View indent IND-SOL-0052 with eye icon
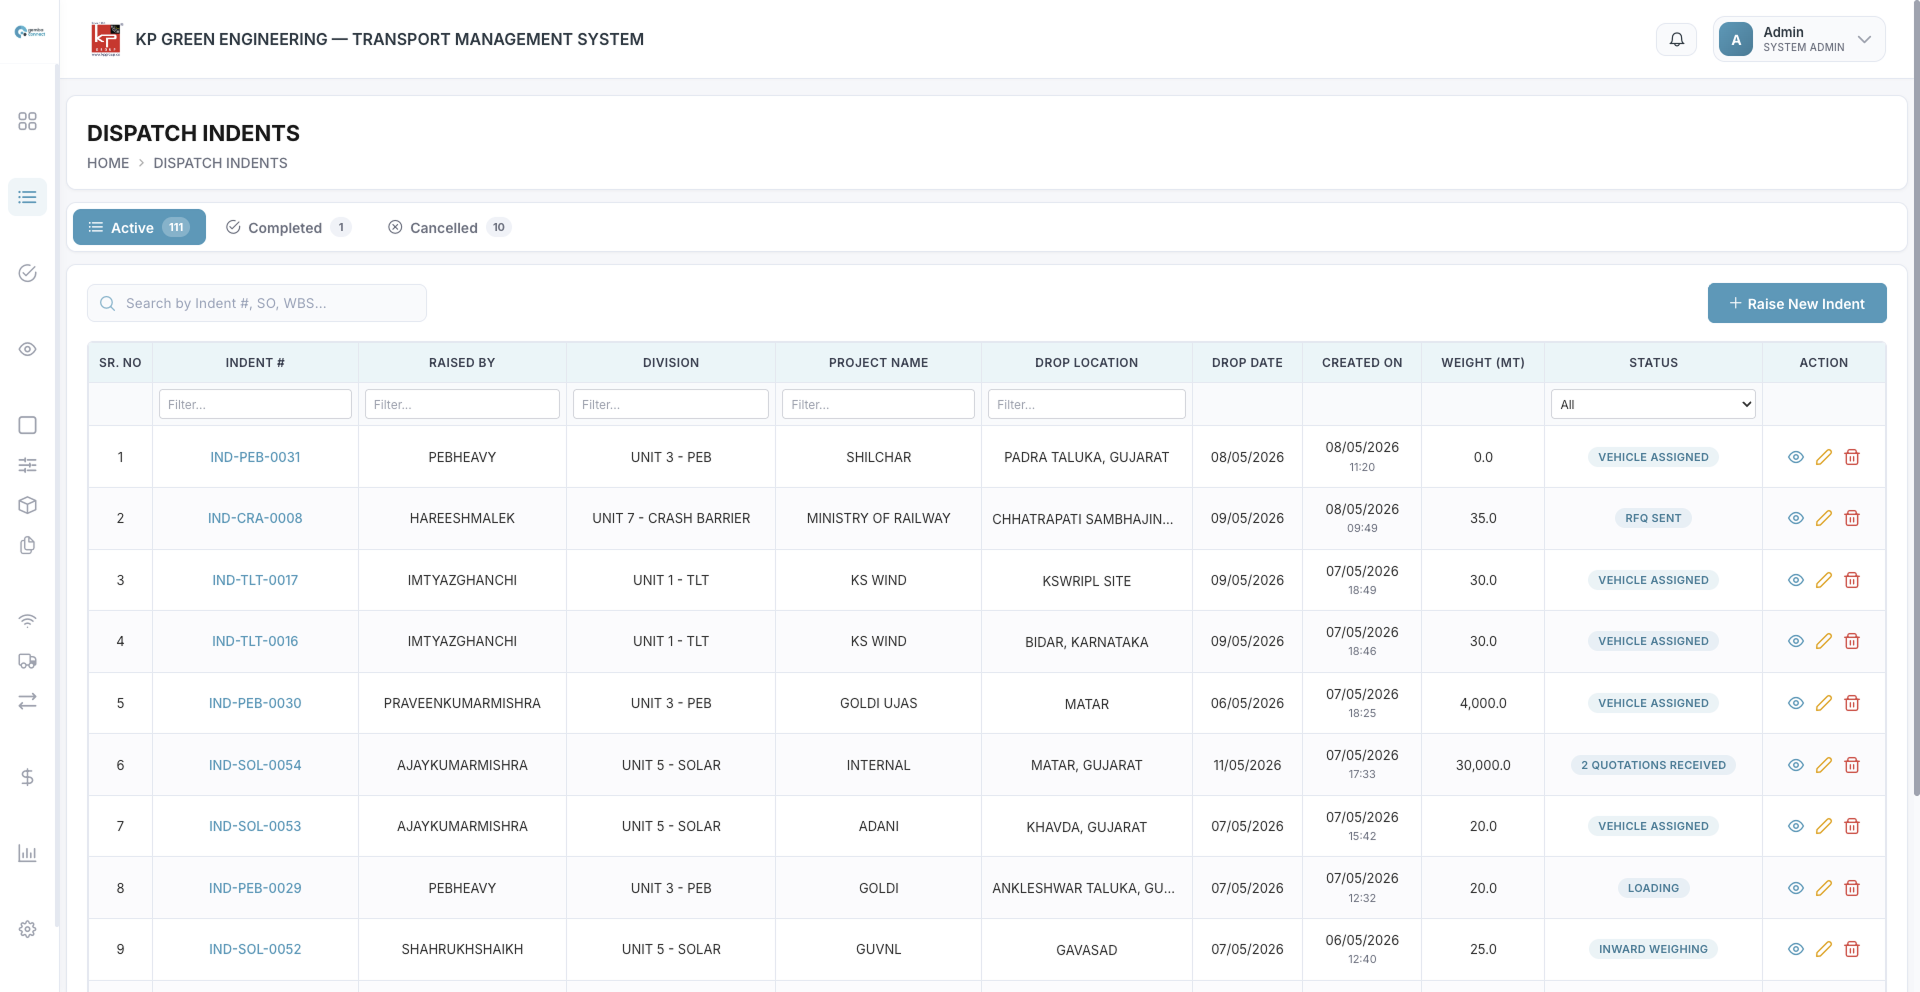This screenshot has height=992, width=1920. coord(1796,949)
